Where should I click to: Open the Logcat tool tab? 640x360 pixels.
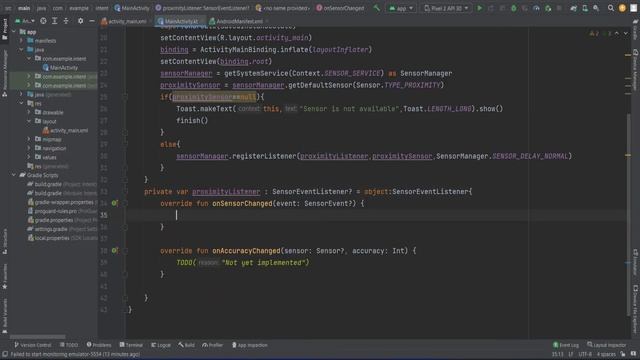coord(161,345)
